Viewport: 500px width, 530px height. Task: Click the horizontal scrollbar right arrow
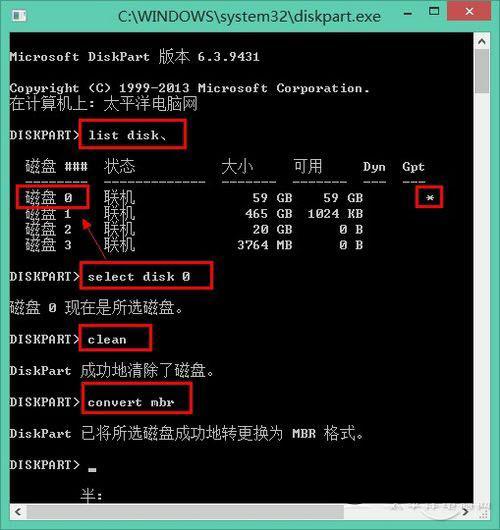pyautogui.click(x=465, y=512)
